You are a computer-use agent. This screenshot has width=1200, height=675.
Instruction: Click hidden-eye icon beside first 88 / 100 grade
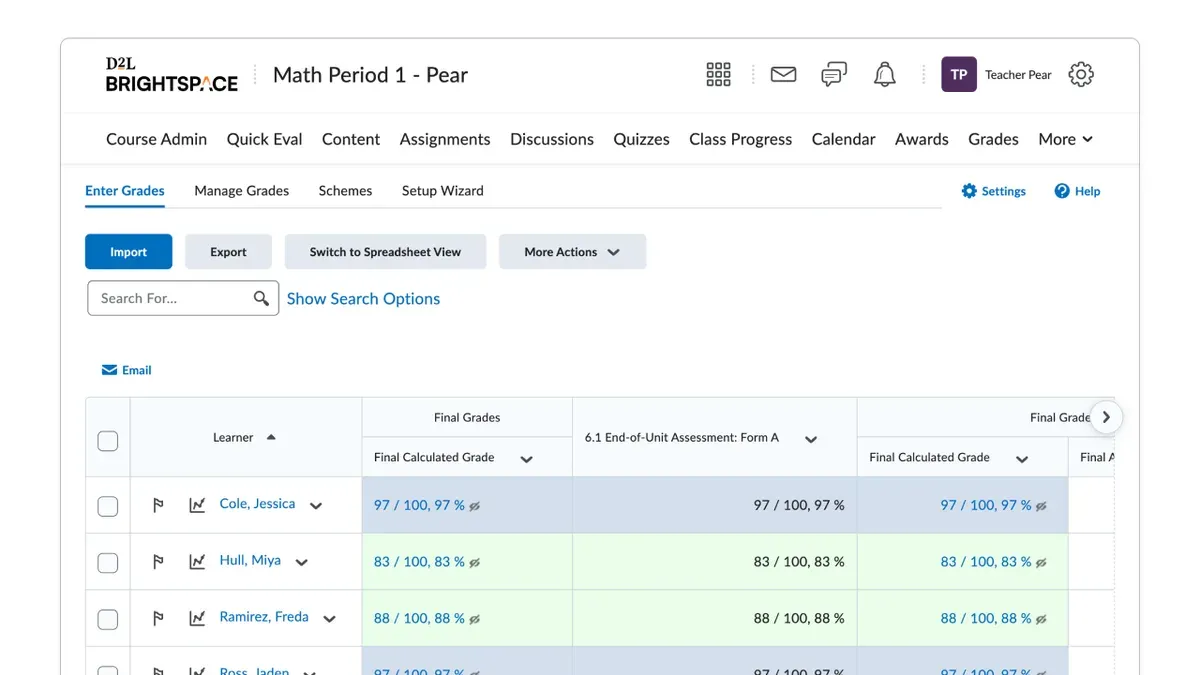tap(475, 620)
